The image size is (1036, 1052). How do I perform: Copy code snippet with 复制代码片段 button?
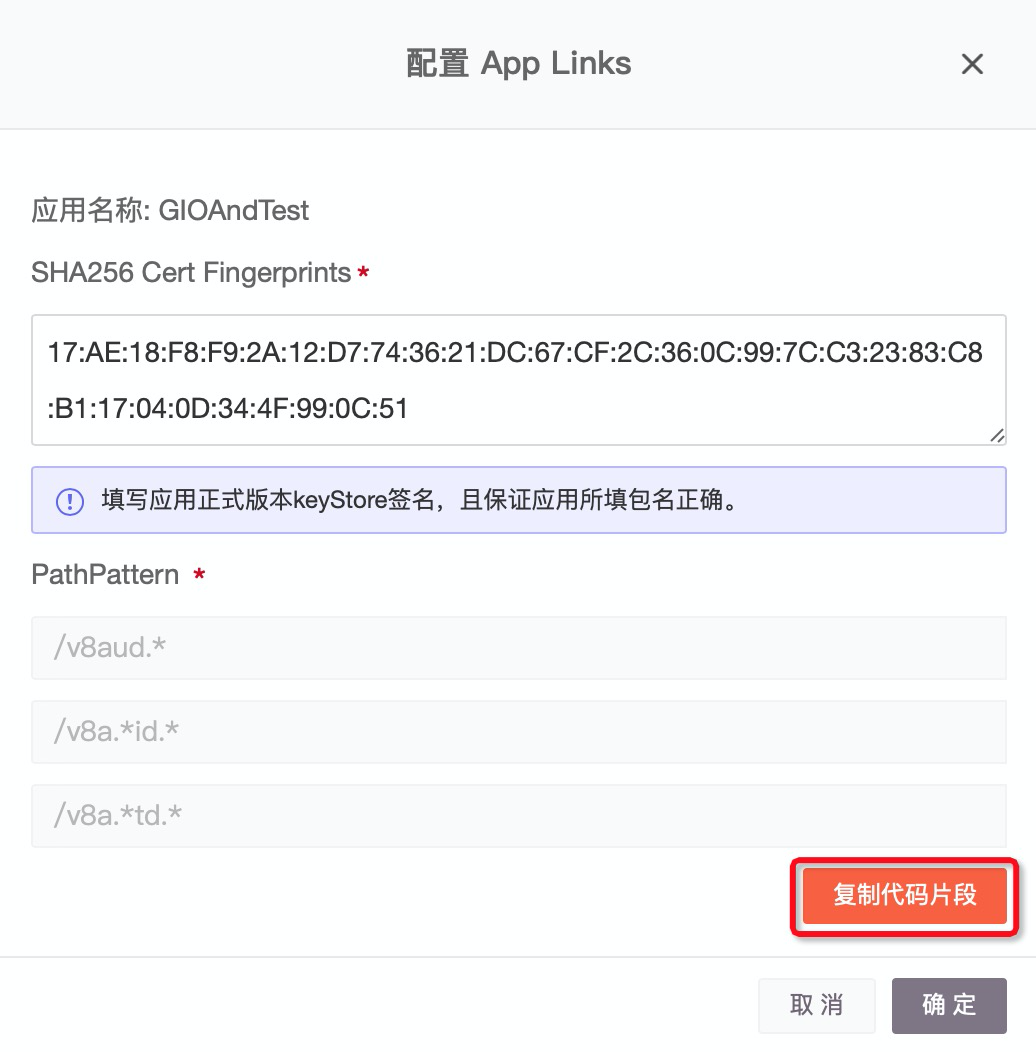[x=904, y=896]
